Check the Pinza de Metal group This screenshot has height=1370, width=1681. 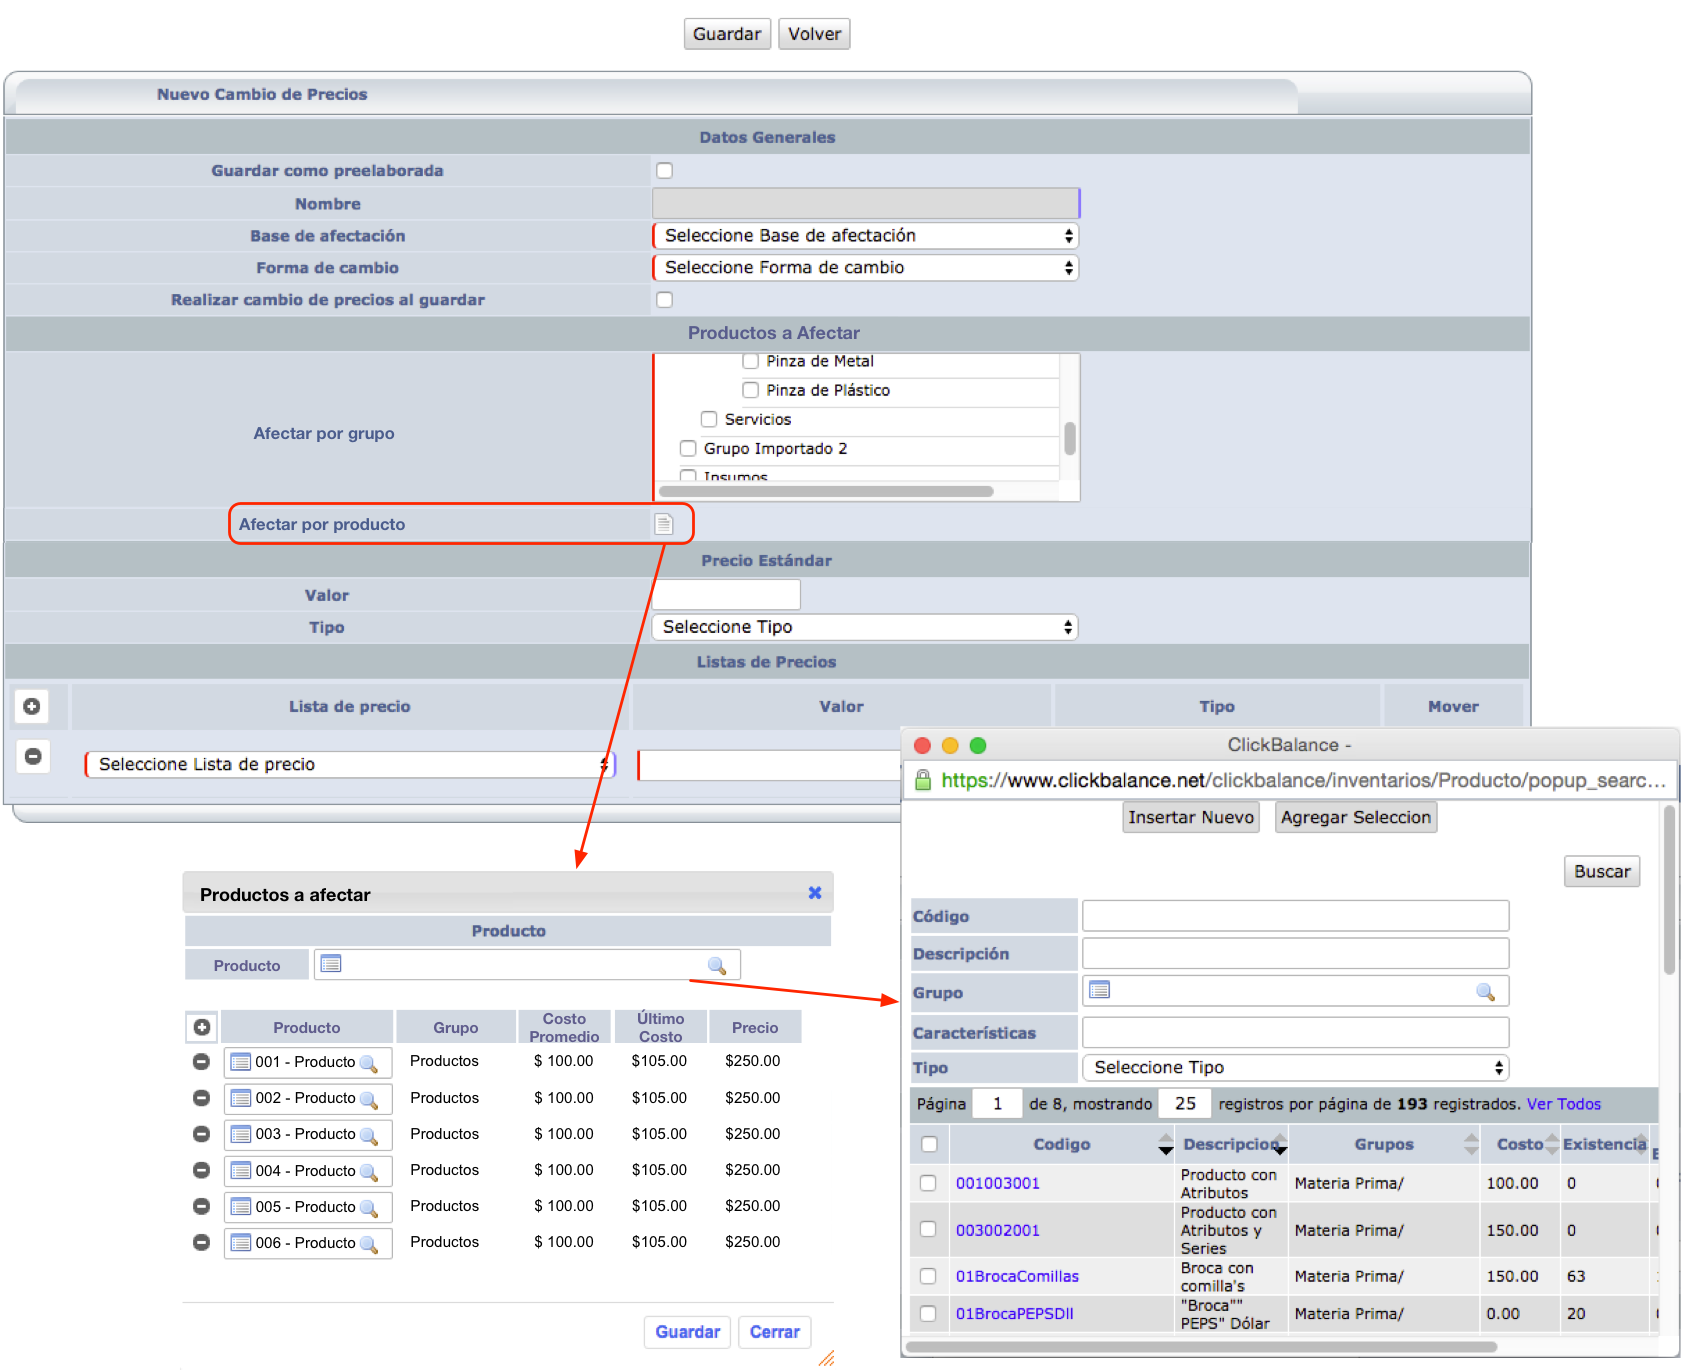click(x=751, y=361)
